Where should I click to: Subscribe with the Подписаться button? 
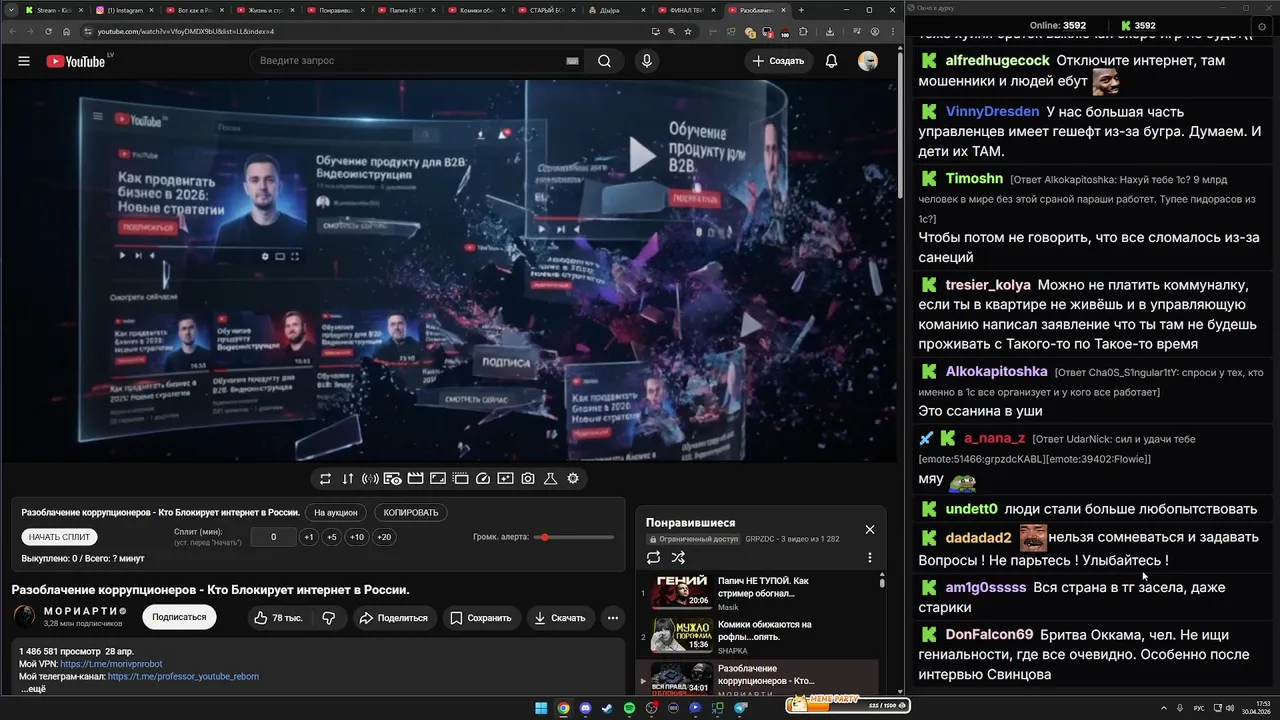point(179,618)
